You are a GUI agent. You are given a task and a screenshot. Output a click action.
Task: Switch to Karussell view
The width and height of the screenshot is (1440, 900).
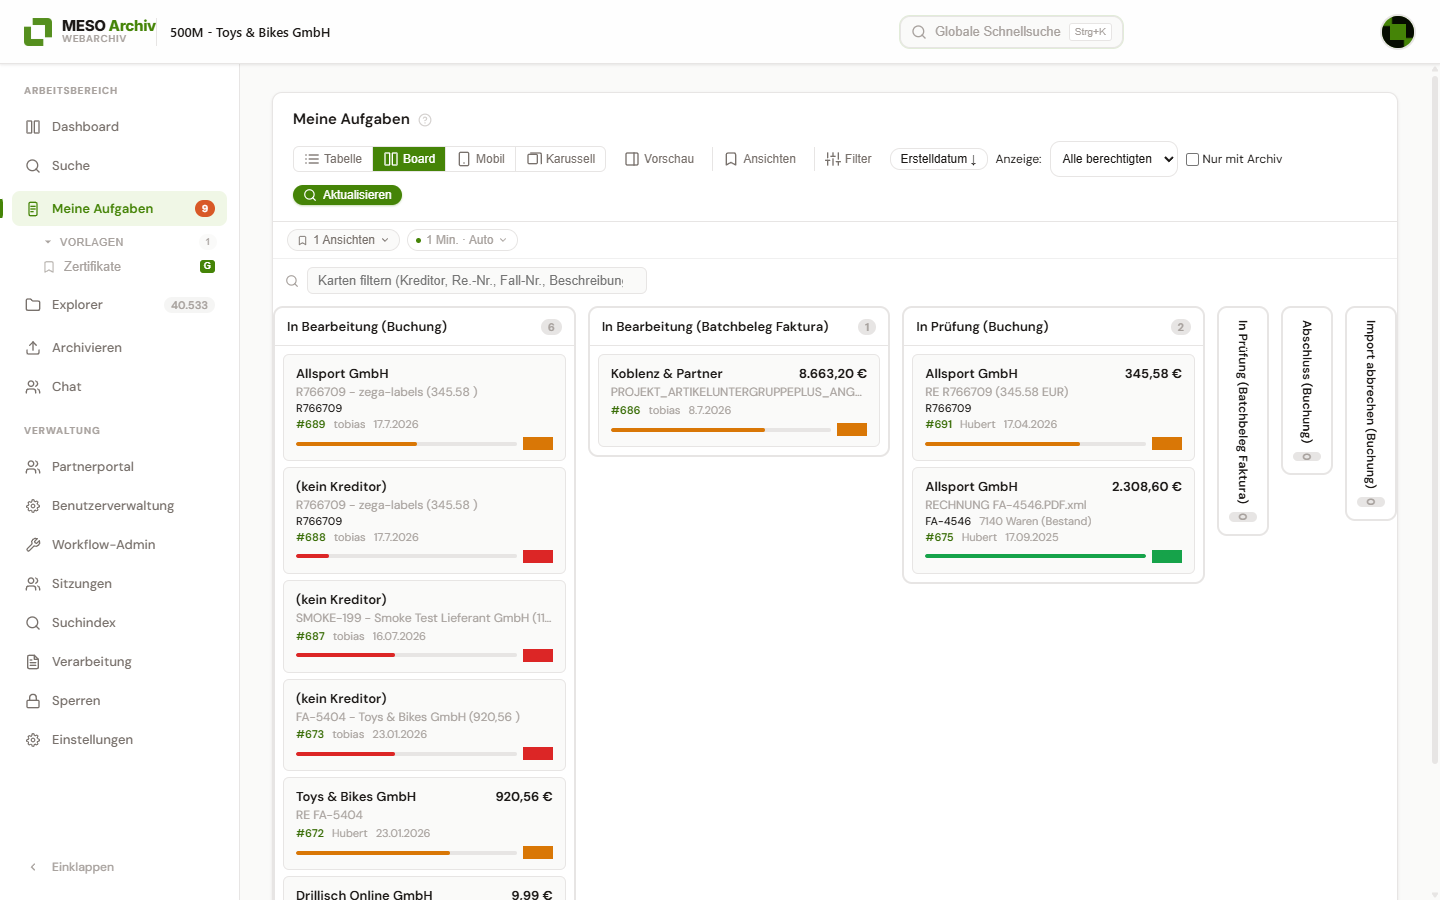point(561,159)
